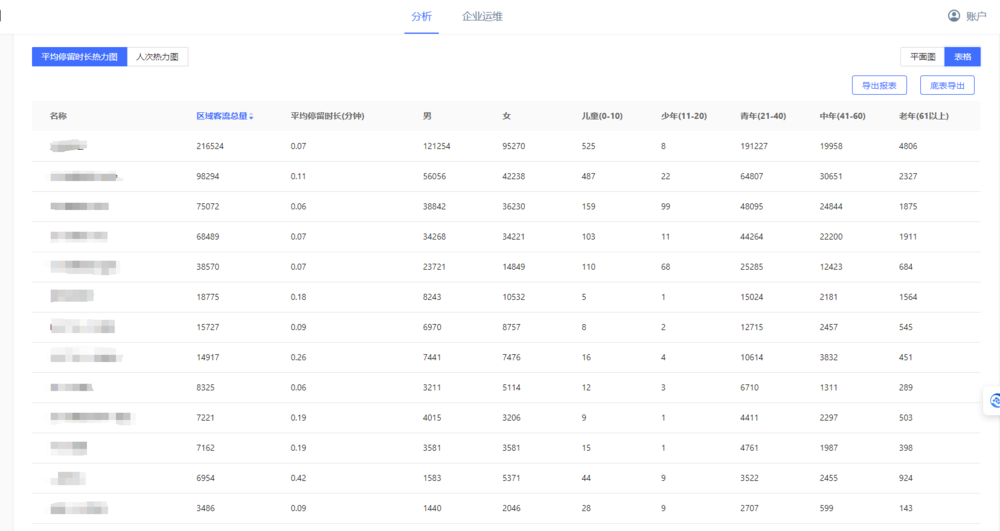This screenshot has height=531, width=1000.
Task: Click the 名称 column header
Action: pos(58,116)
